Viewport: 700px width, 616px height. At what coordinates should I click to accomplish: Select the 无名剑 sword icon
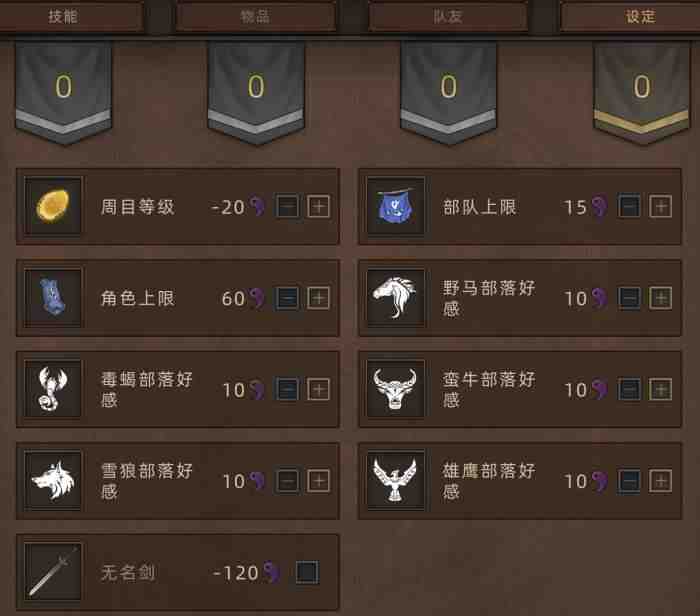point(53,572)
